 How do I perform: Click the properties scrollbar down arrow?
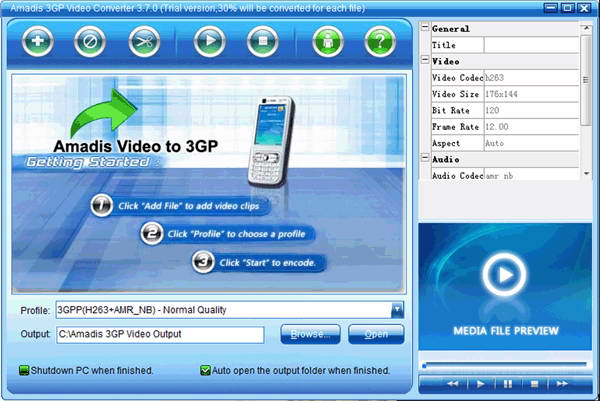(x=586, y=173)
